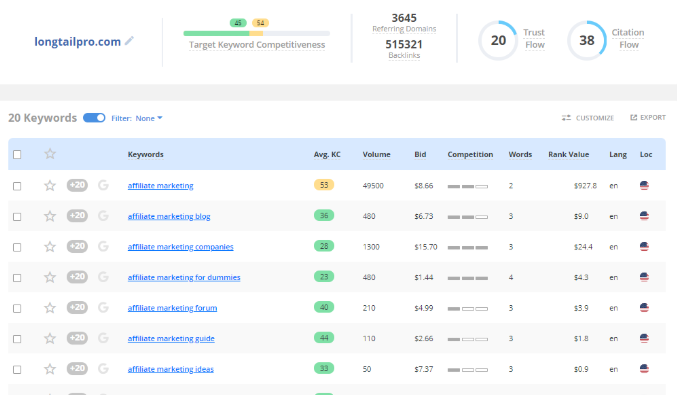Viewport: 677px width, 395px height.
Task: Star the affiliate marketing guide row
Action: [x=50, y=338]
